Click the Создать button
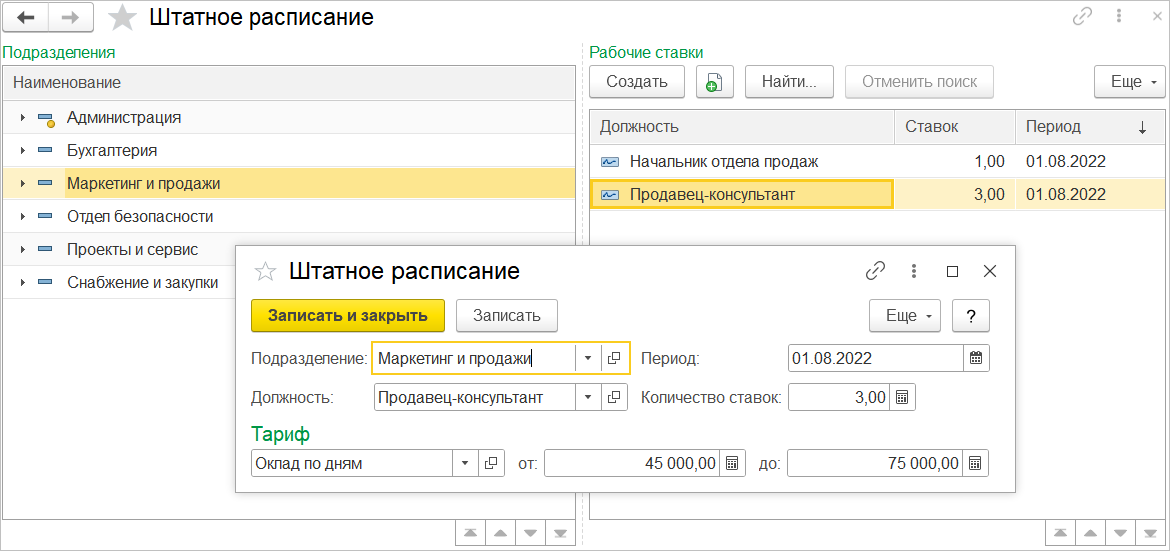Viewport: 1170px width, 551px height. click(x=636, y=82)
